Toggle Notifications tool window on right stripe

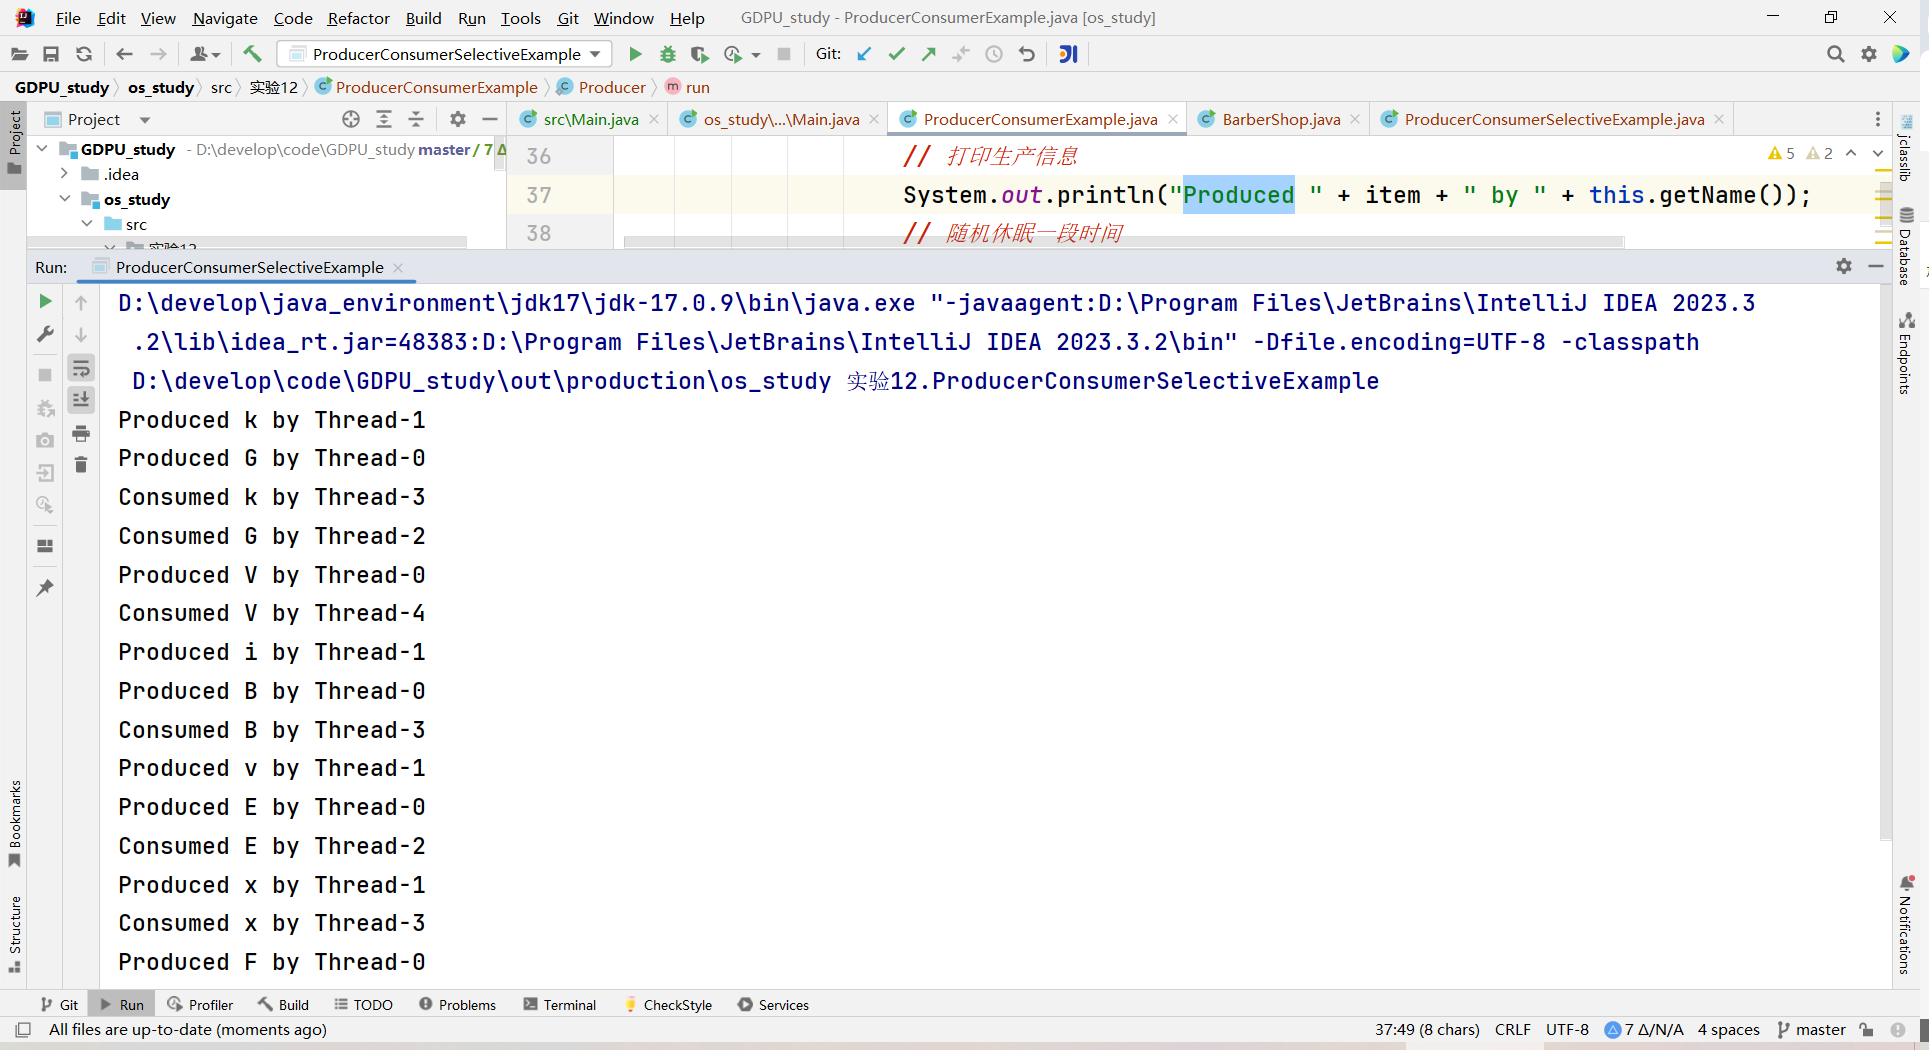(x=1906, y=924)
